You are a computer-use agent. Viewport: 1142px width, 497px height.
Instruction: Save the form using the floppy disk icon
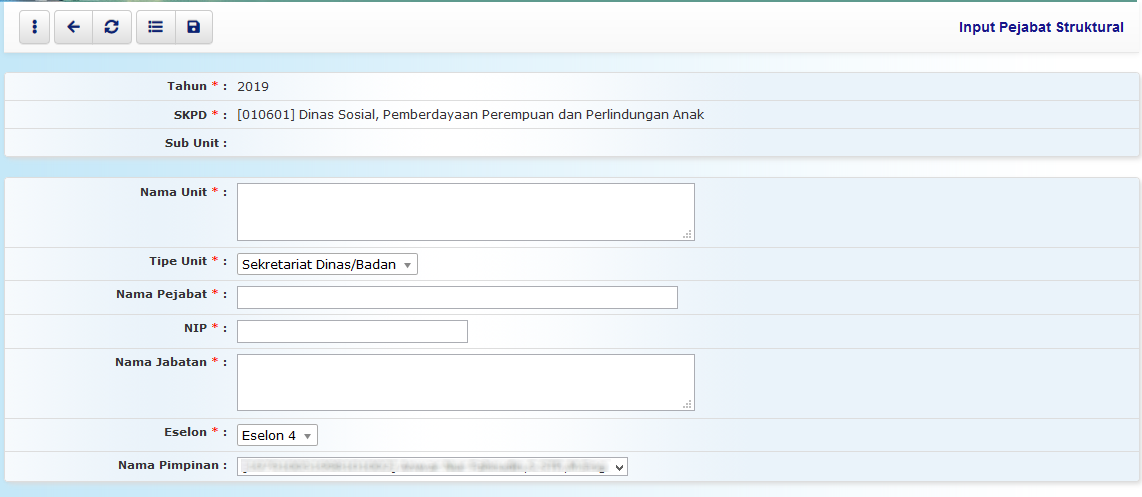click(193, 28)
